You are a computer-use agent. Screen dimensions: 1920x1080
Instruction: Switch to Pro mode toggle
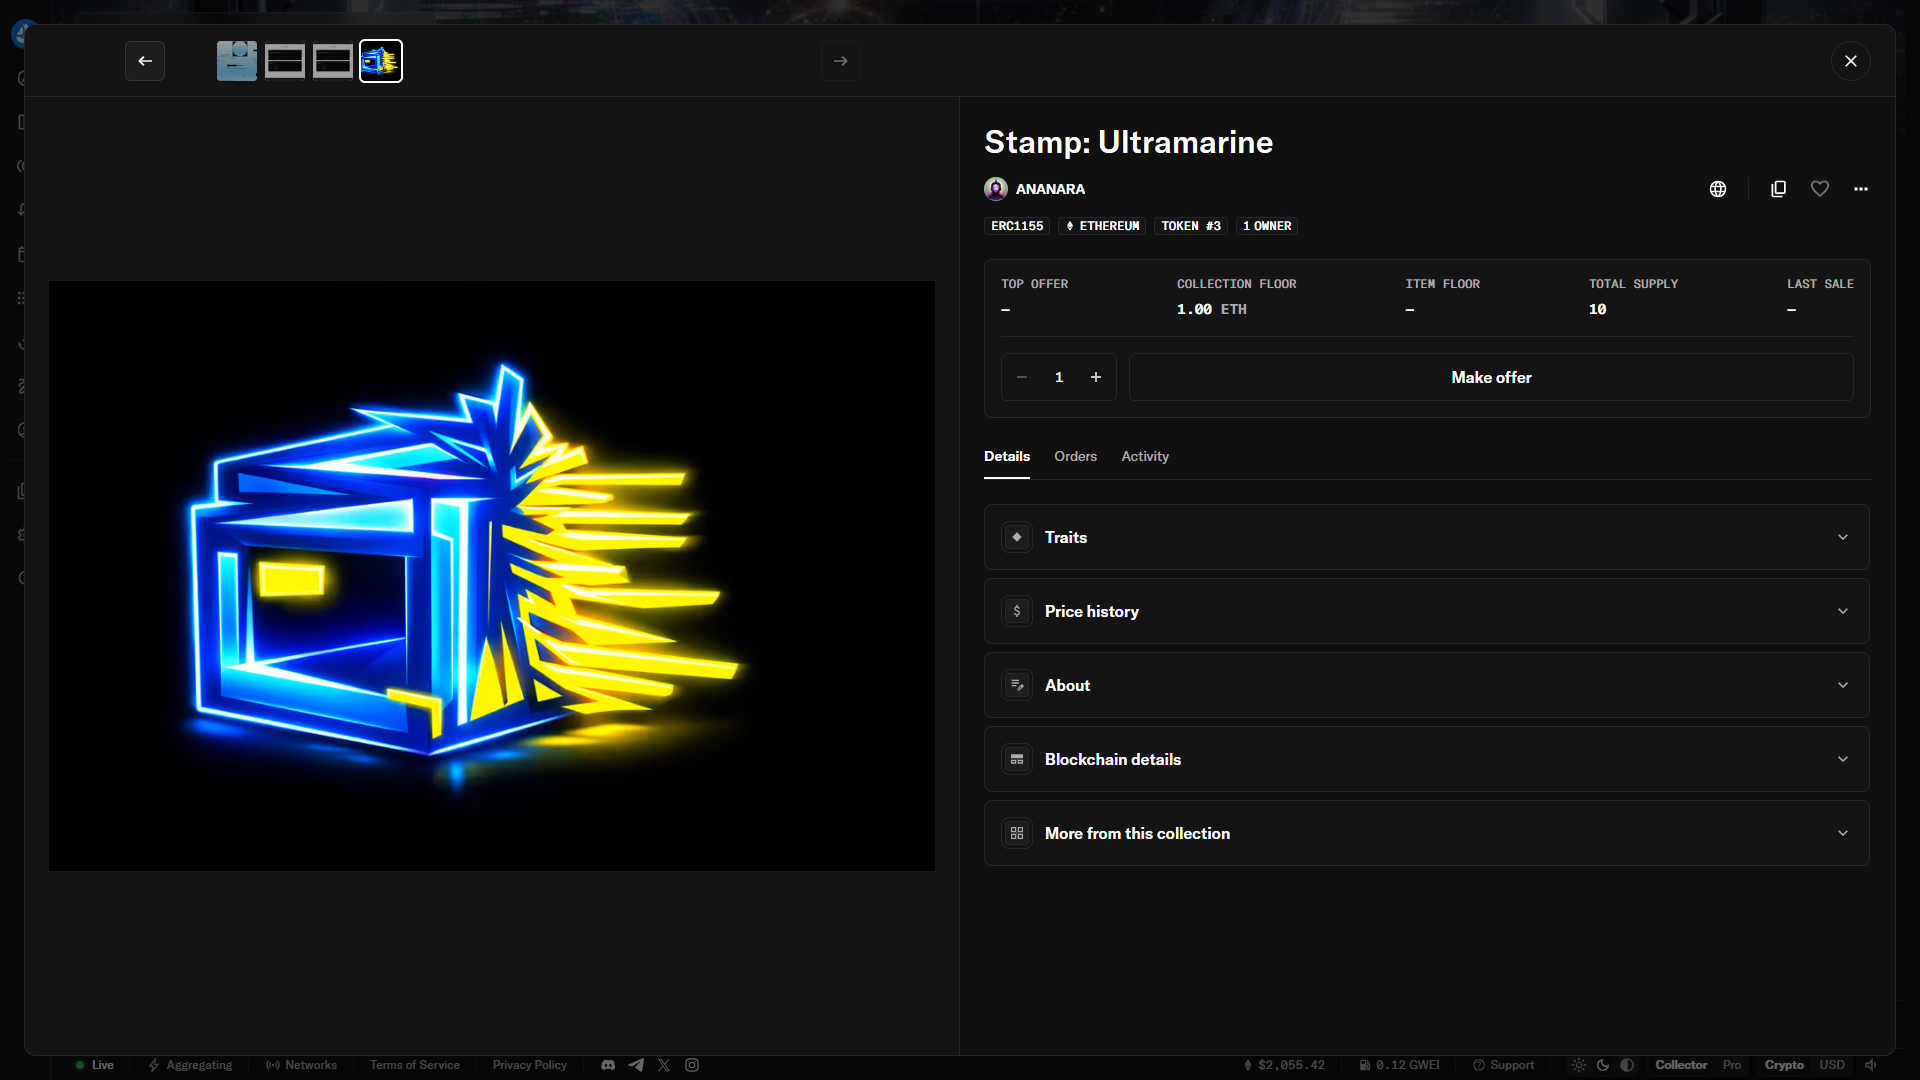click(1732, 1065)
